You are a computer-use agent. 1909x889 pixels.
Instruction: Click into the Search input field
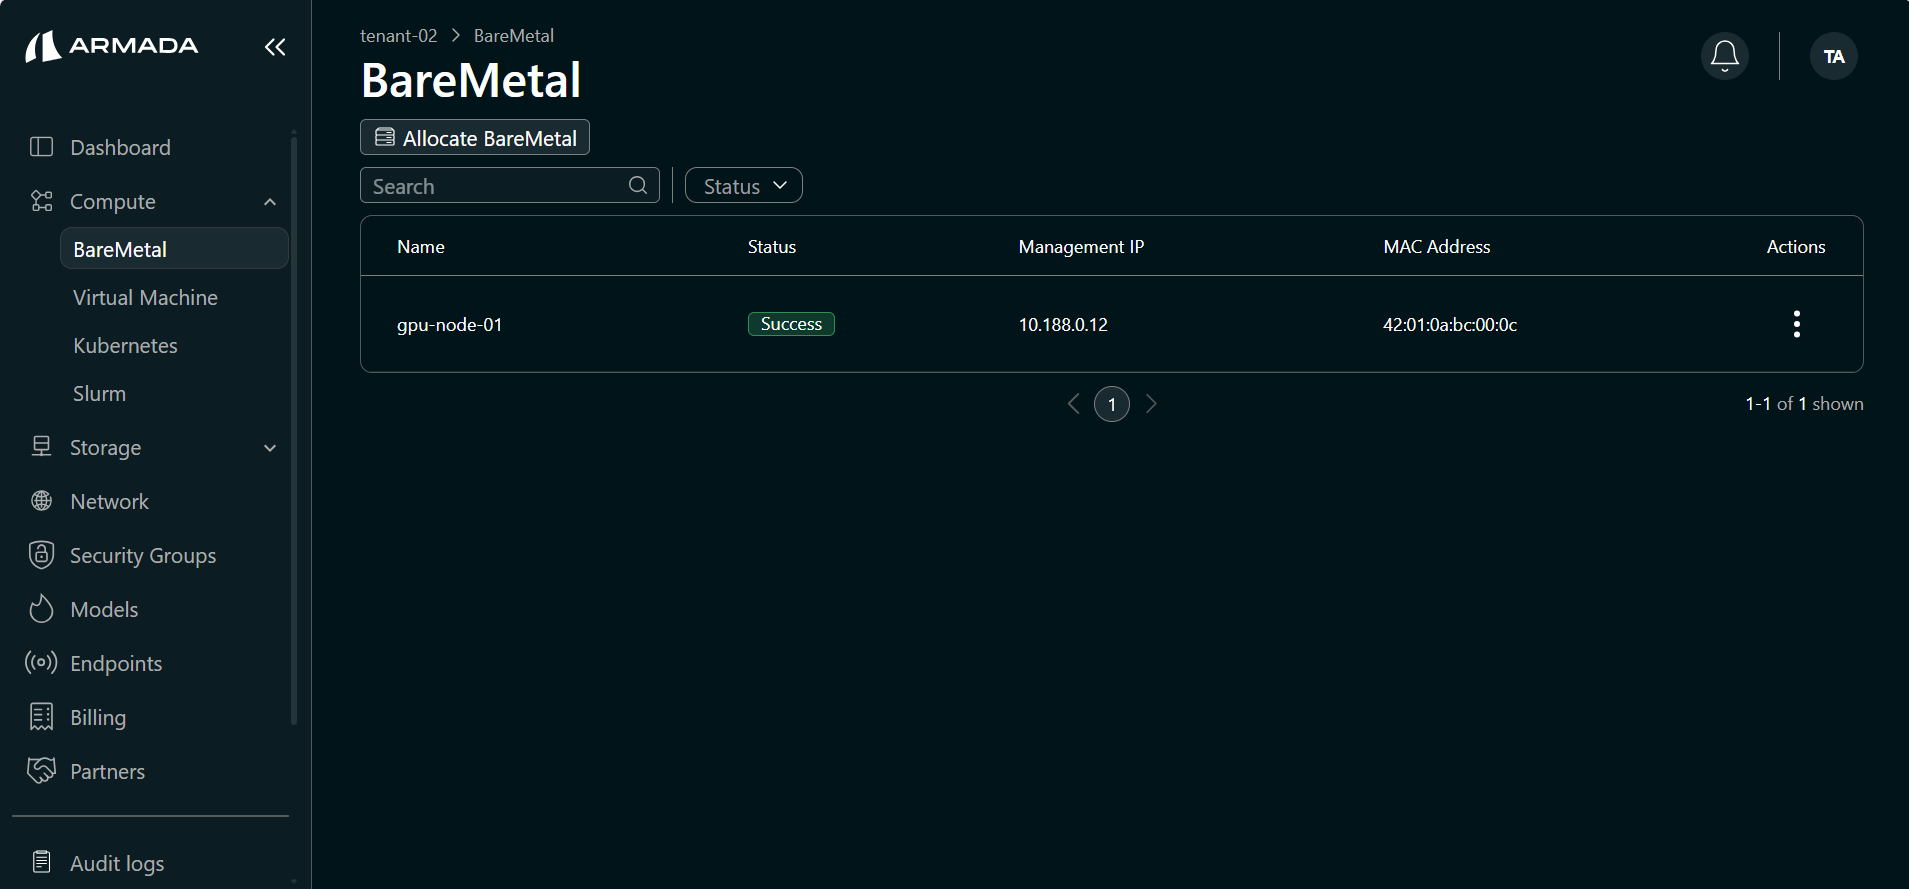point(495,185)
